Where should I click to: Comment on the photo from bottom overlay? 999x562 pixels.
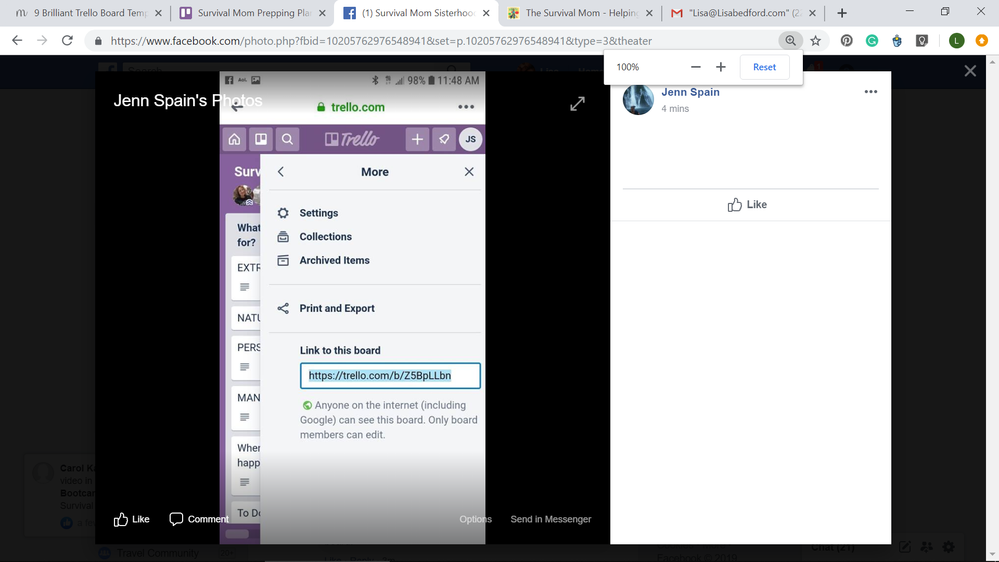[199, 519]
